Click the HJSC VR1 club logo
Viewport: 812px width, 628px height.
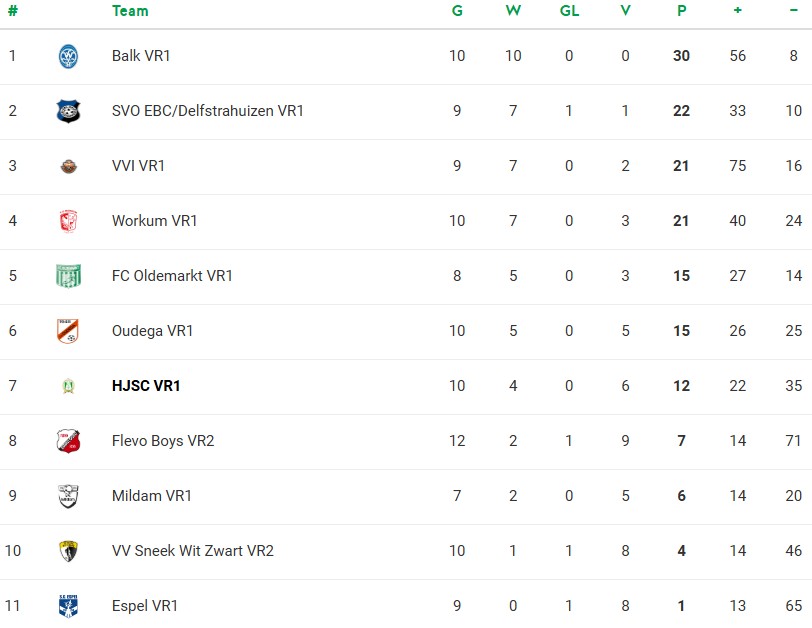(68, 386)
